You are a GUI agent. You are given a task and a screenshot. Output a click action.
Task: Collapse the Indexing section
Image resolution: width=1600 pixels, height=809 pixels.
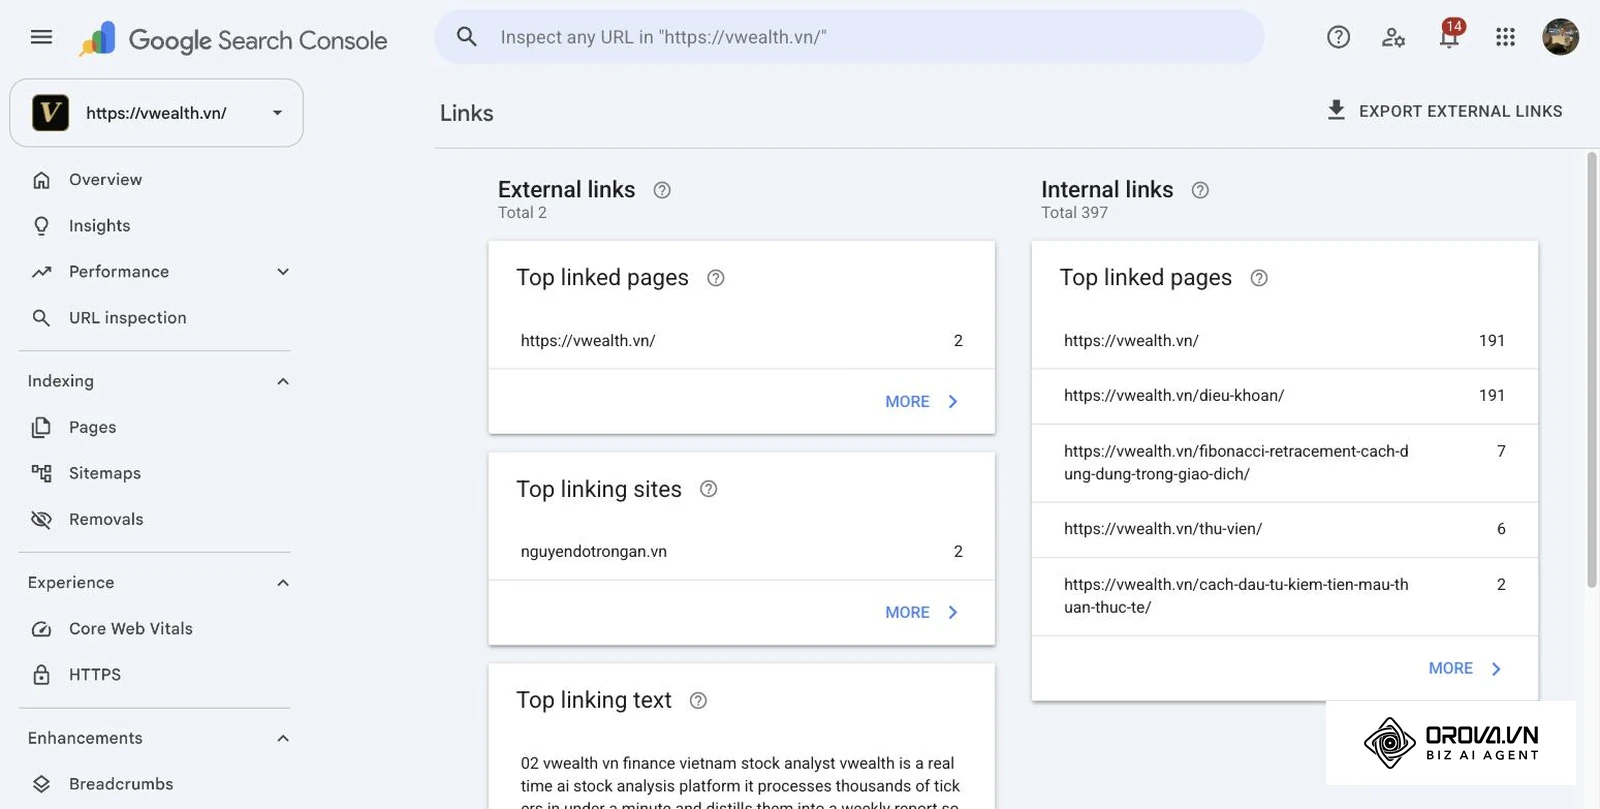[x=283, y=381]
